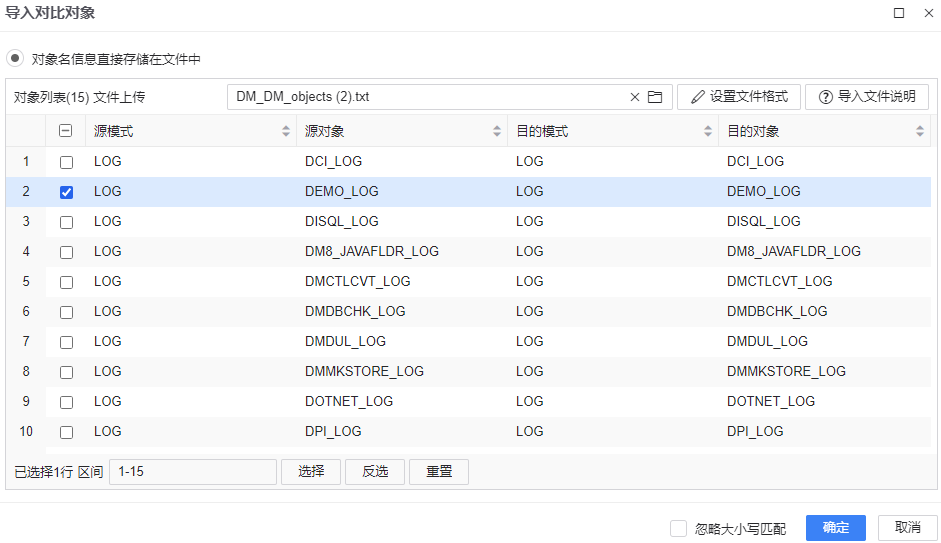Sort by 源对象 column arrows
This screenshot has height=543, width=941.
tap(497, 131)
